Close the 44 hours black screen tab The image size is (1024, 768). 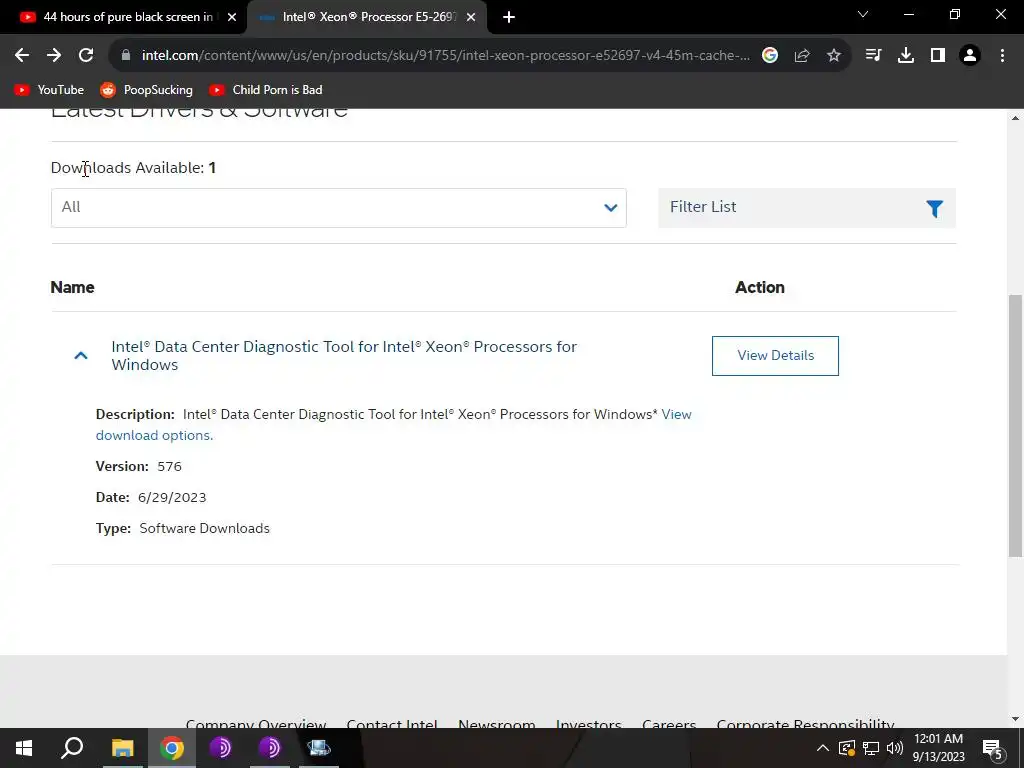(232, 18)
